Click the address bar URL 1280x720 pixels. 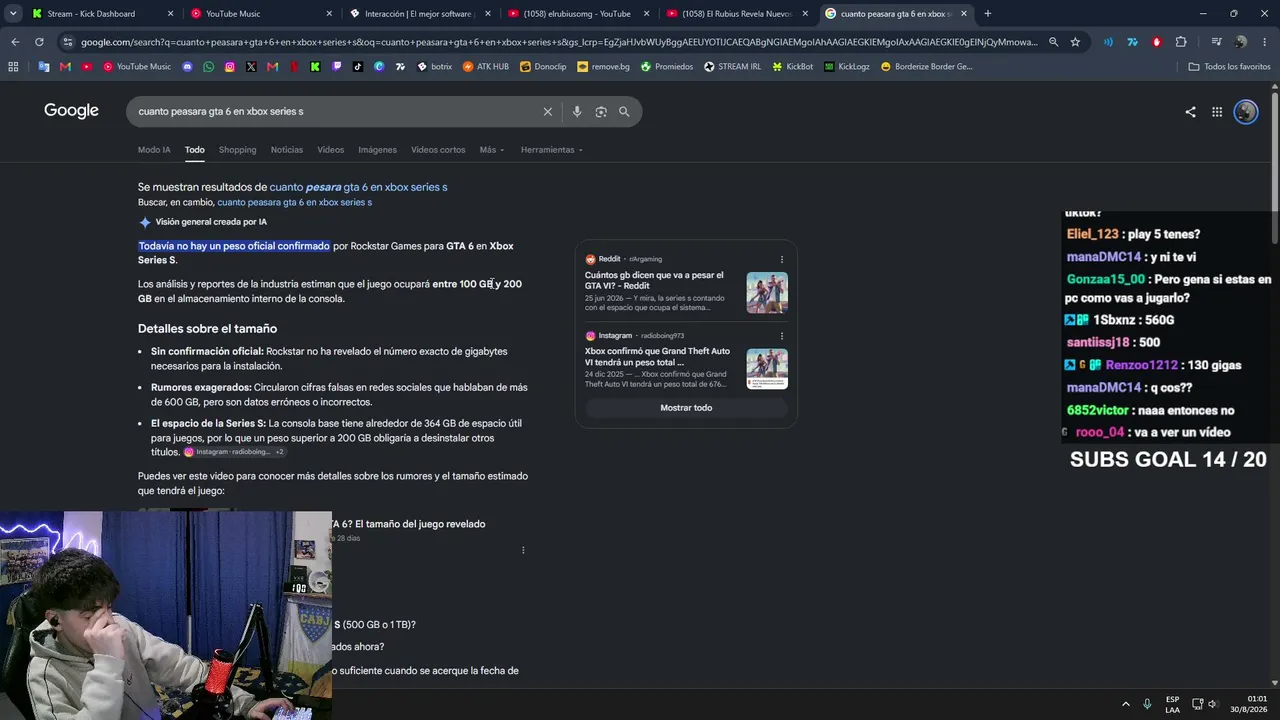pyautogui.click(x=559, y=42)
